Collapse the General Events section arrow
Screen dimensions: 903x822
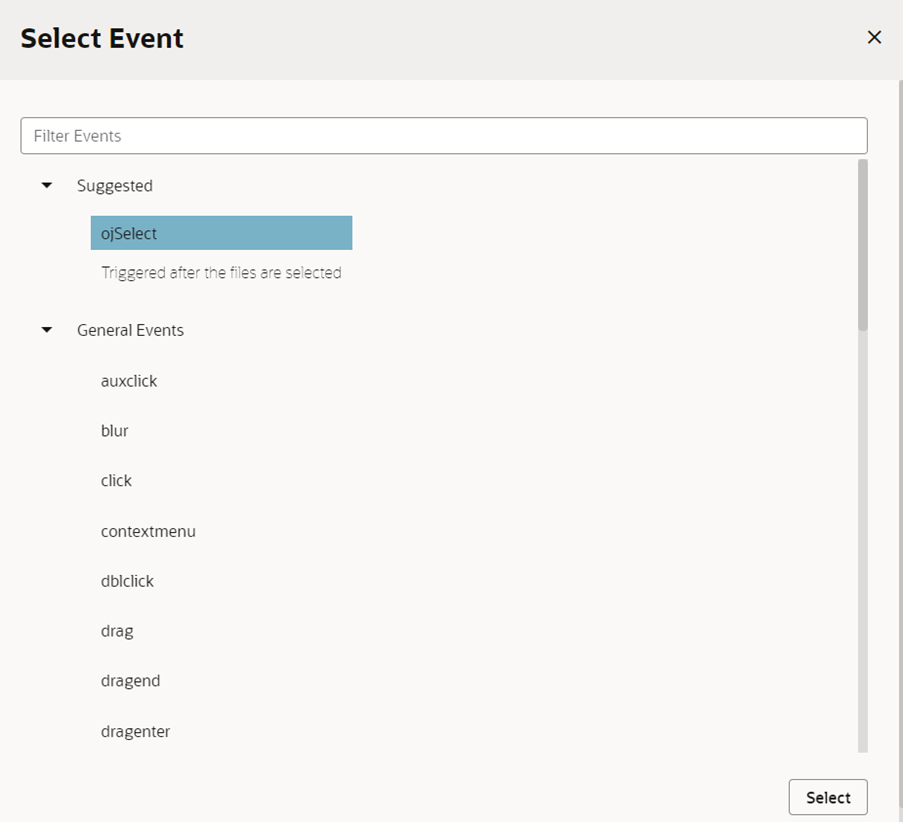pyautogui.click(x=47, y=330)
